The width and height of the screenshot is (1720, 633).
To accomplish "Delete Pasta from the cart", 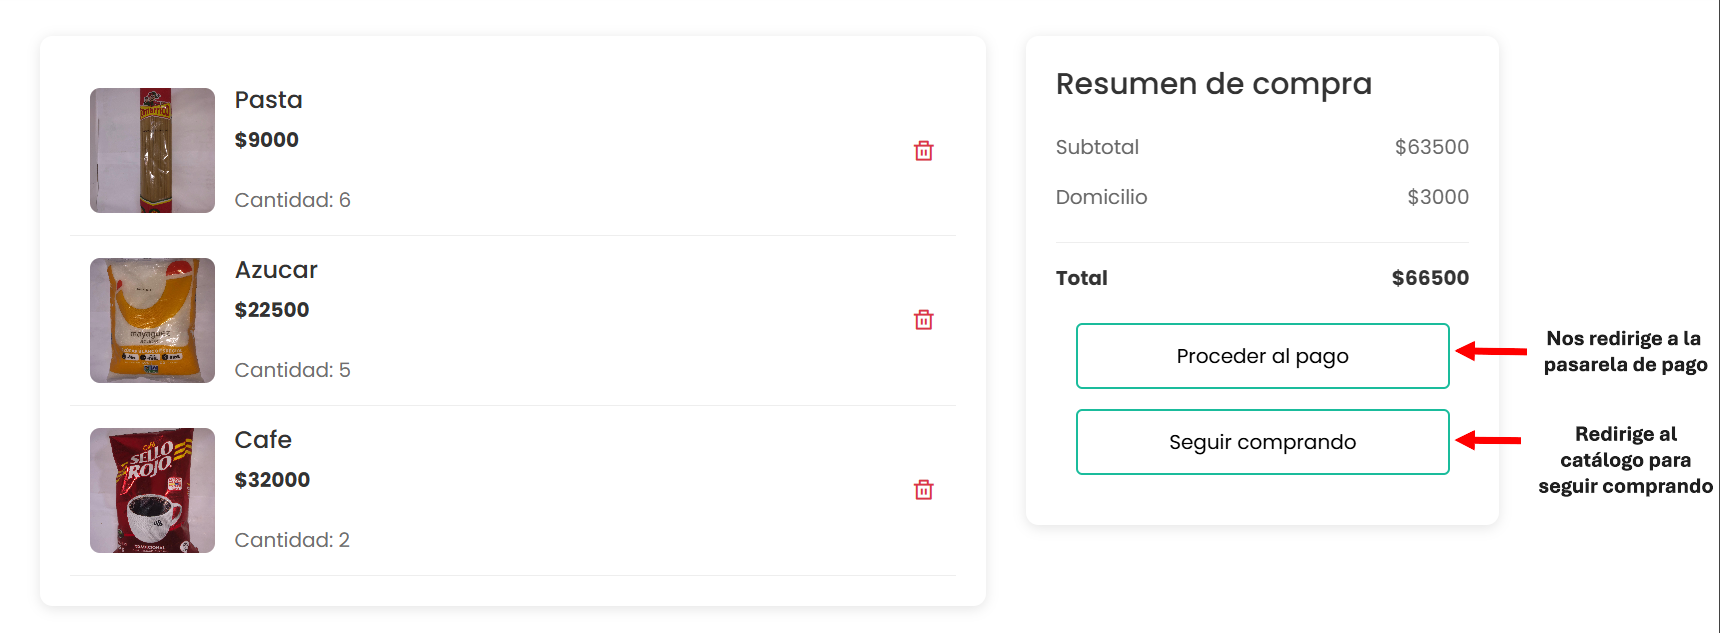I will coord(923,151).
